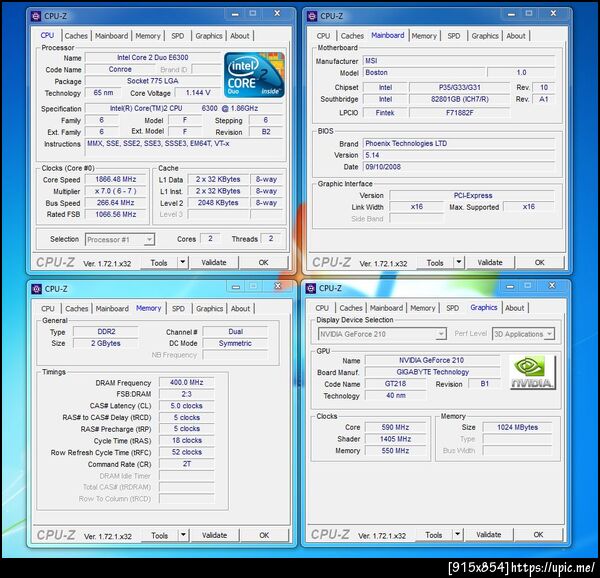Click Tools button in the Memory window
Image resolution: width=600 pixels, height=578 pixels.
coord(159,536)
